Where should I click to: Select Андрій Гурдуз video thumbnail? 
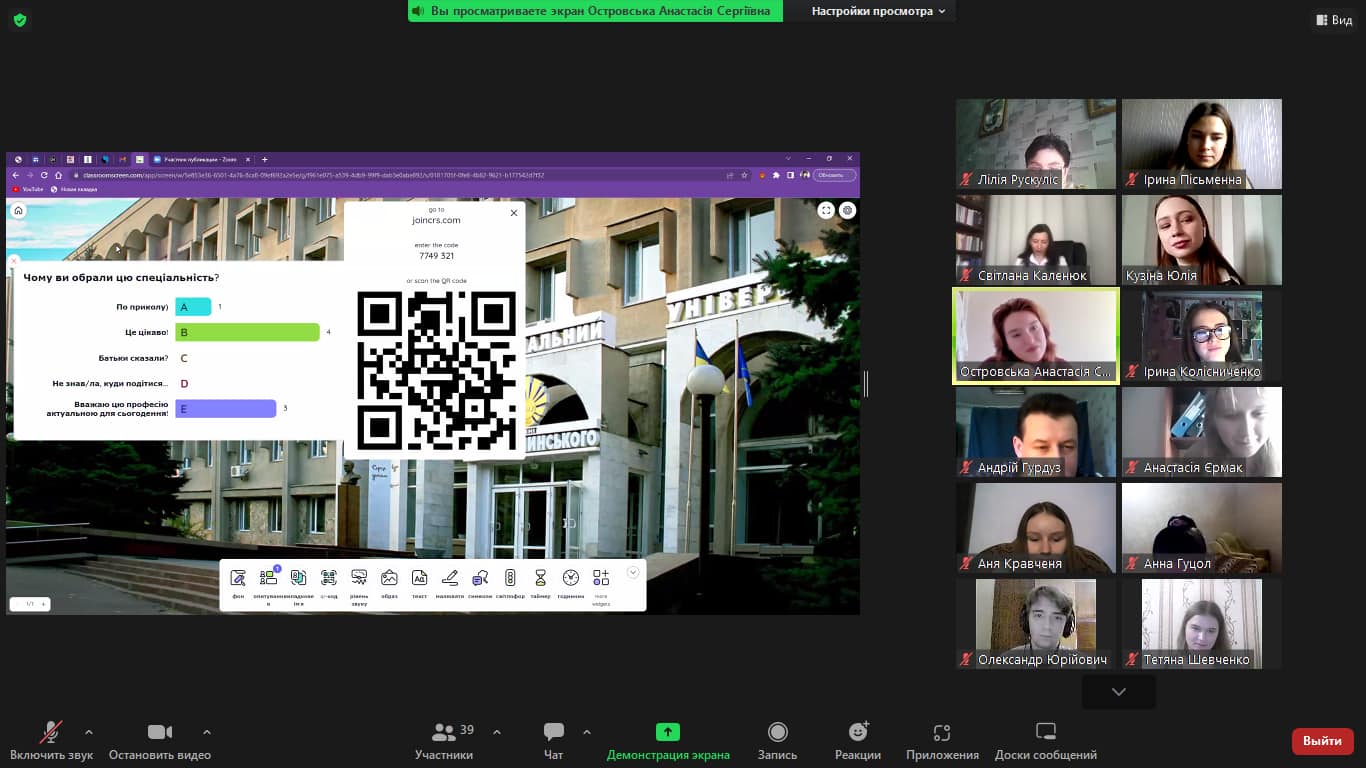pyautogui.click(x=1035, y=432)
